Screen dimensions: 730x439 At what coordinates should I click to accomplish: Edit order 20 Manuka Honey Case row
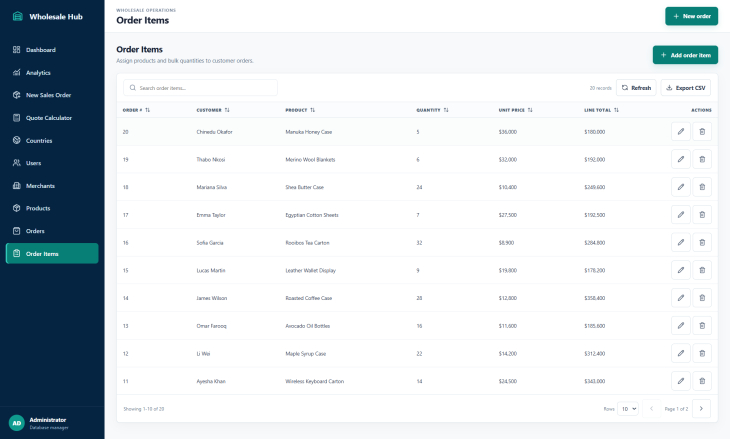[x=680, y=132]
